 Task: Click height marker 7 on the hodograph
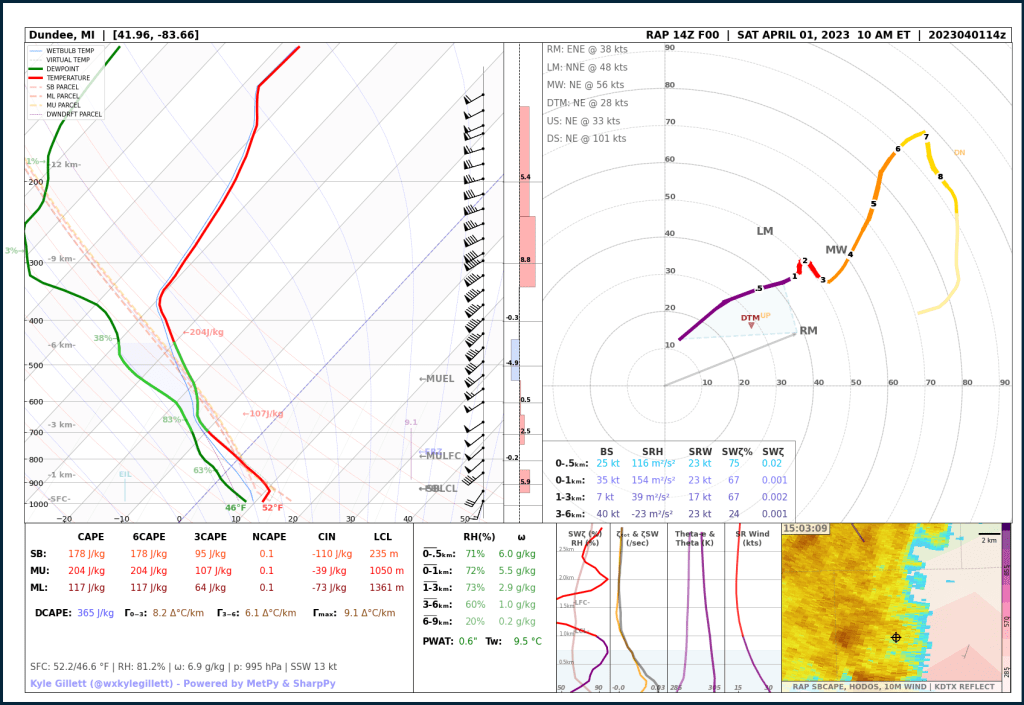tap(926, 137)
